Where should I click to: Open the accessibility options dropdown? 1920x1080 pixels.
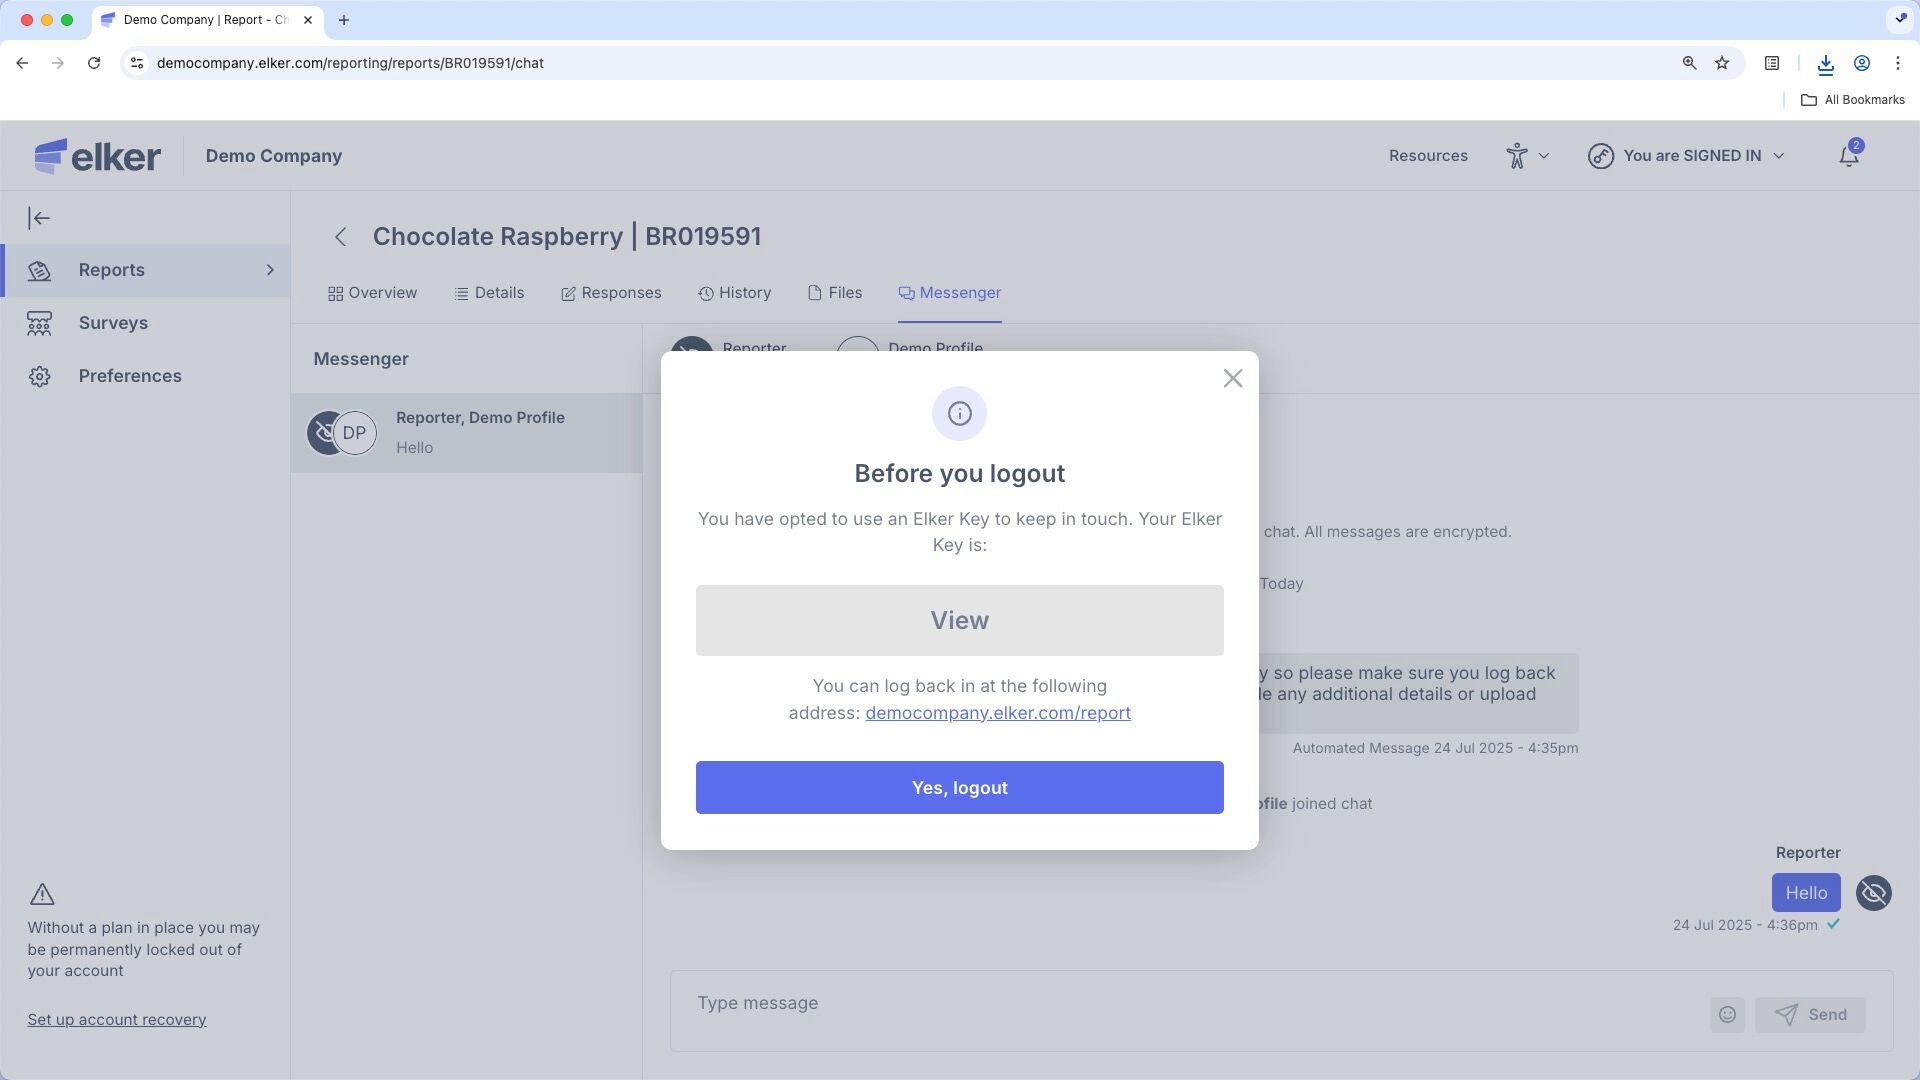click(x=1527, y=156)
